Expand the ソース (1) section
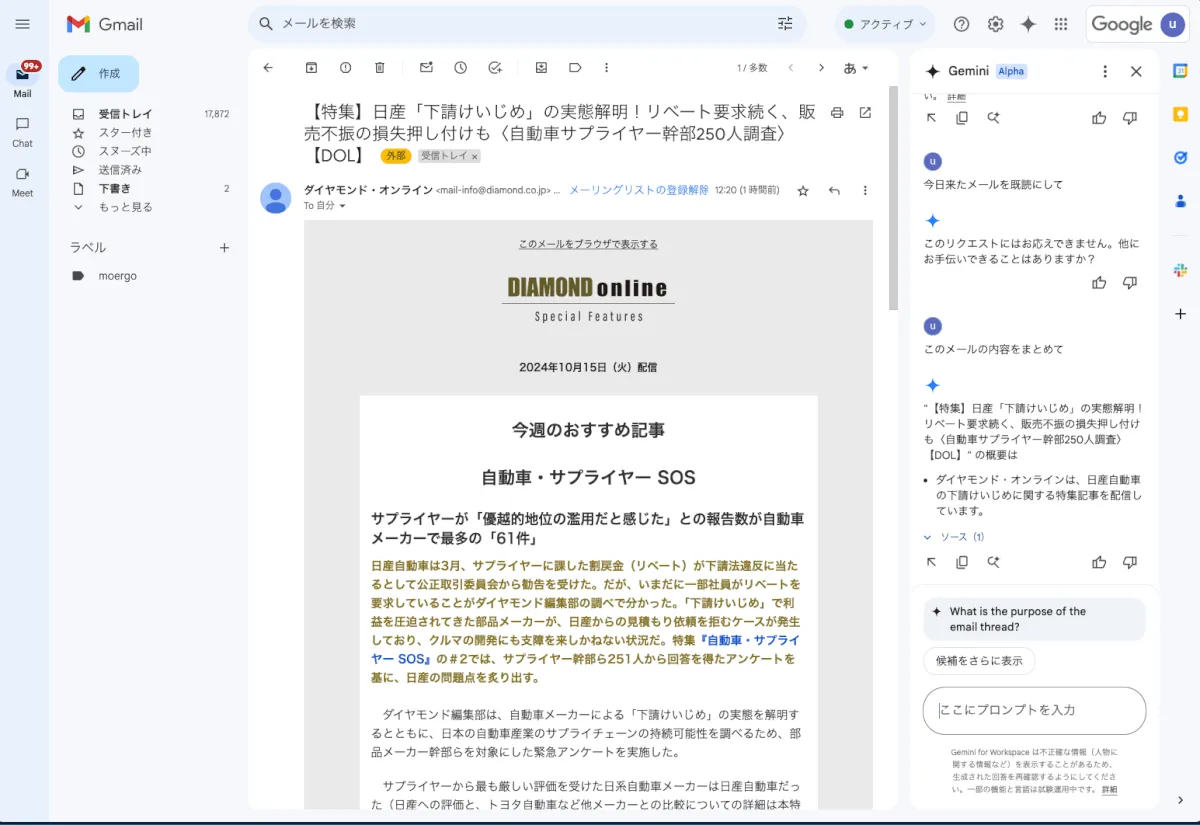Image resolution: width=1200 pixels, height=825 pixels. pos(954,537)
